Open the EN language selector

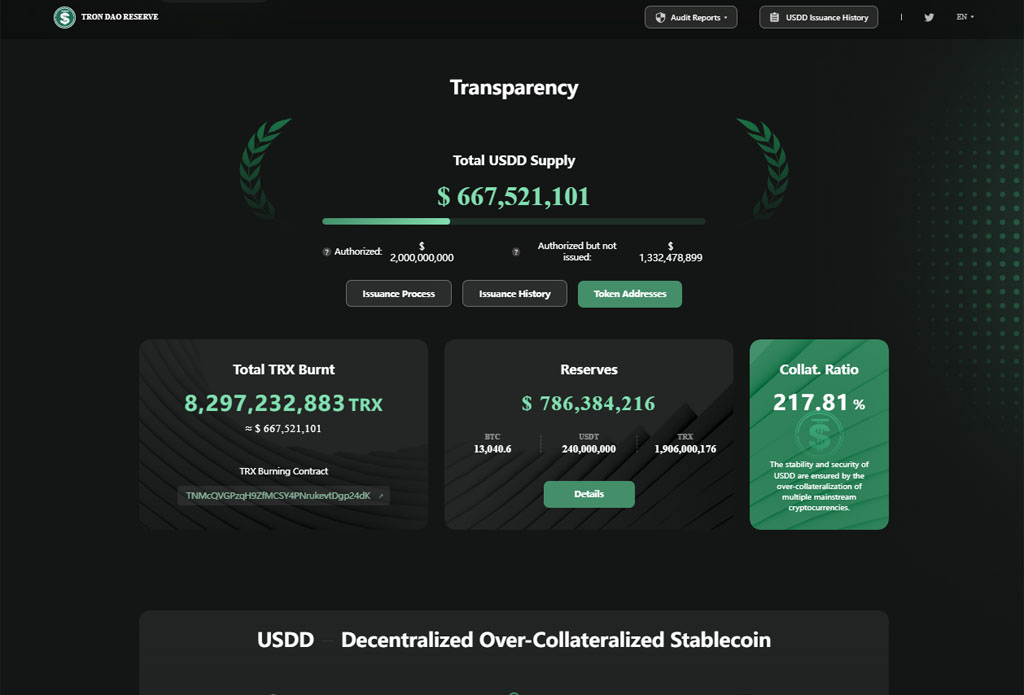965,17
